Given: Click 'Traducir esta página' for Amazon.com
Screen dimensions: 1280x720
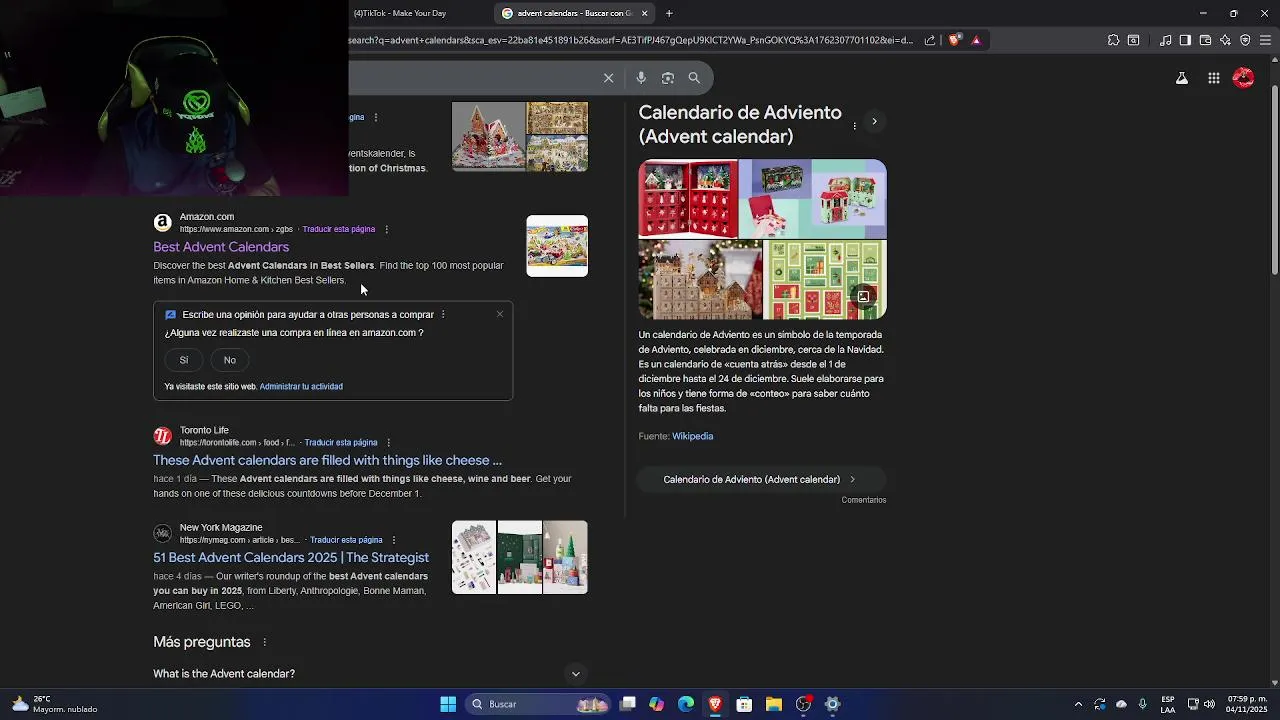Looking at the screenshot, I should [339, 229].
